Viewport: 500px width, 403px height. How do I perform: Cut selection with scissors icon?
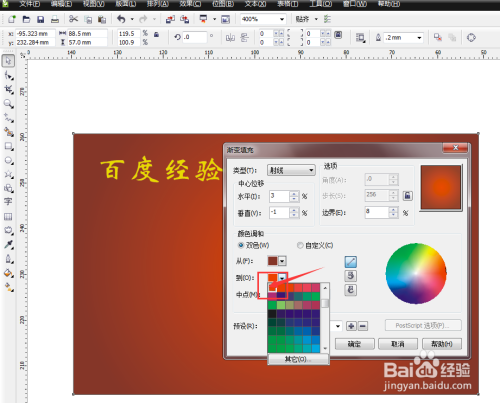(73, 19)
